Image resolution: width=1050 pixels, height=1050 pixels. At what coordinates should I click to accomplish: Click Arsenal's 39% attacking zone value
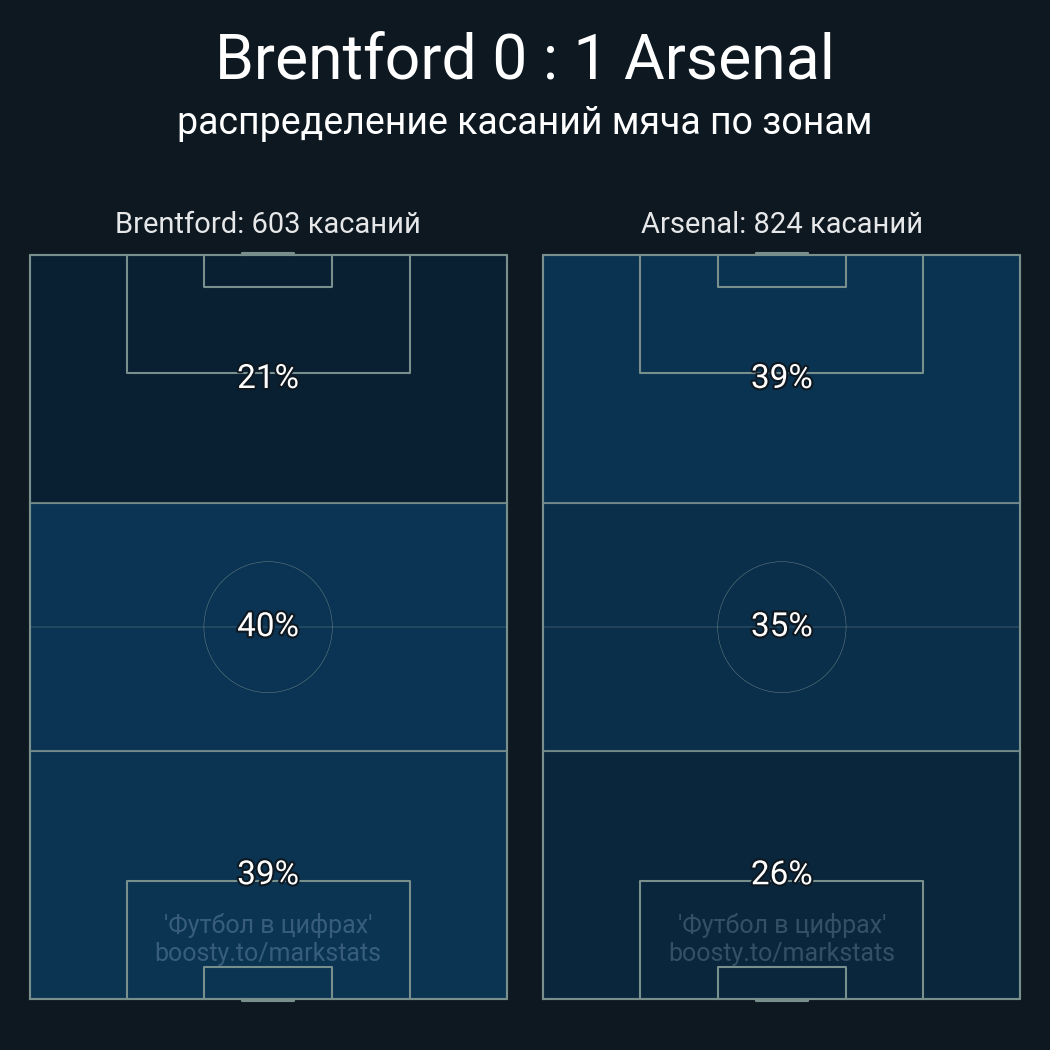pos(781,377)
